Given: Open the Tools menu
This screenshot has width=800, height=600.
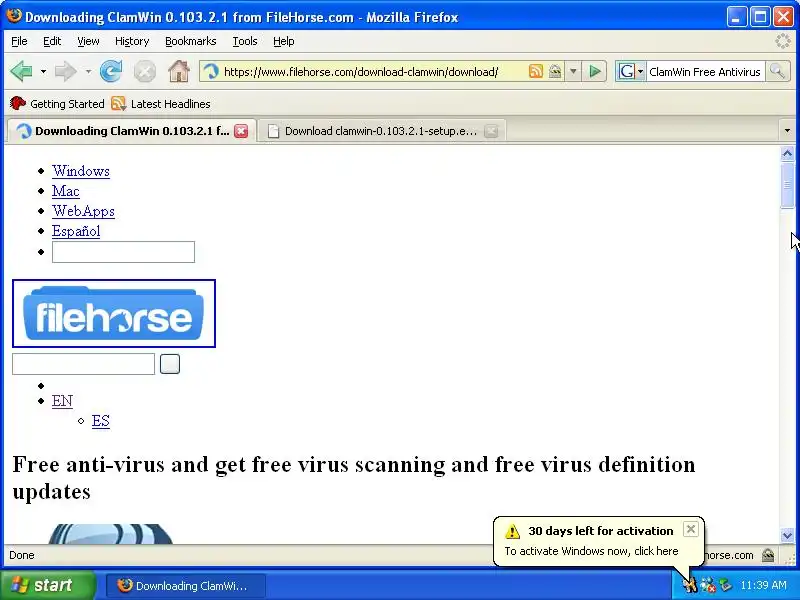Looking at the screenshot, I should click(245, 41).
